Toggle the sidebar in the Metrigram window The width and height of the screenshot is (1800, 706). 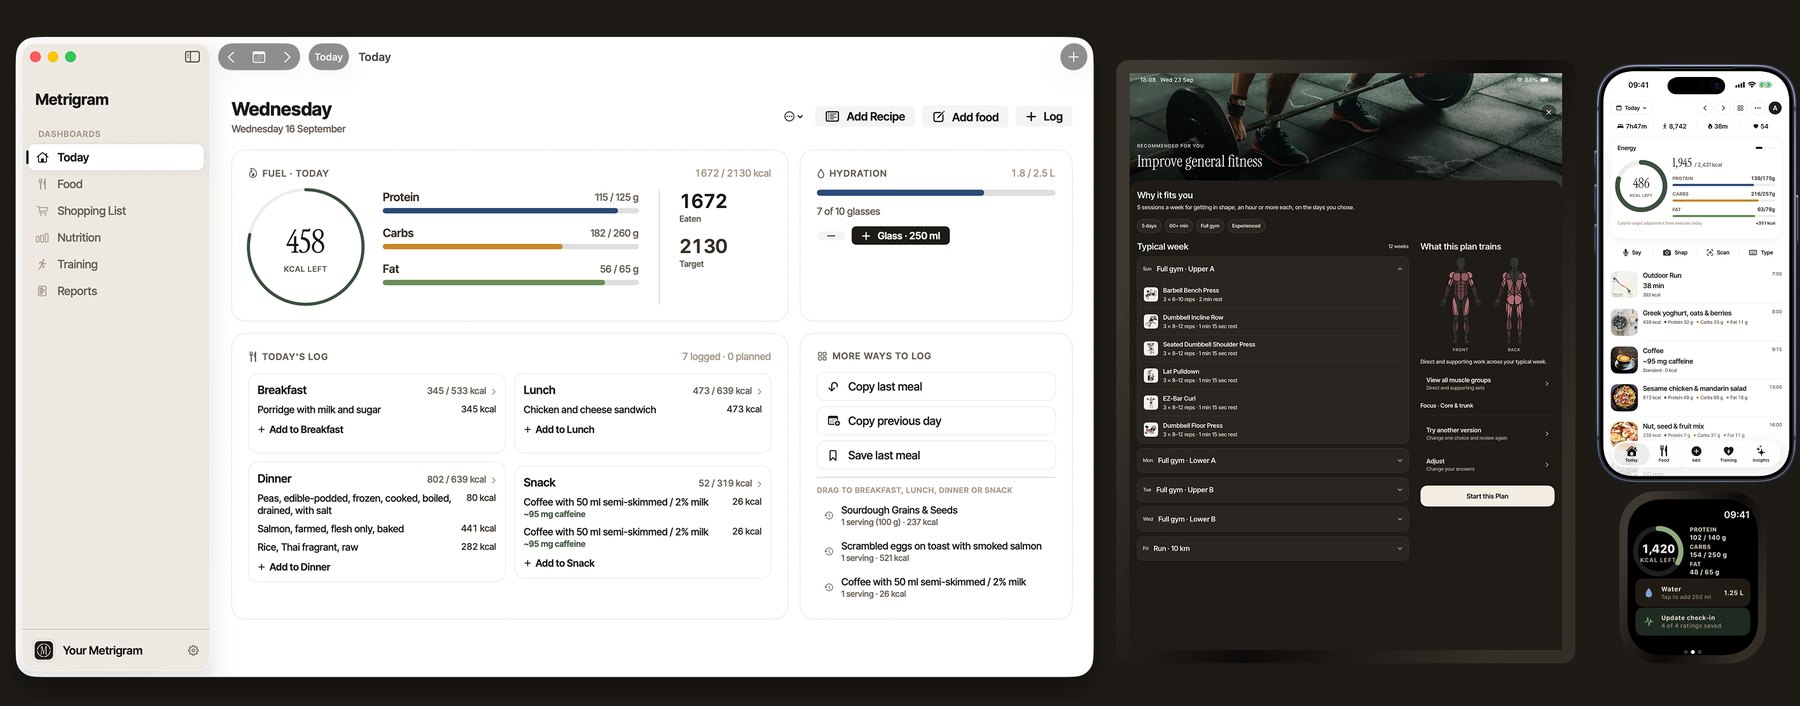(192, 57)
